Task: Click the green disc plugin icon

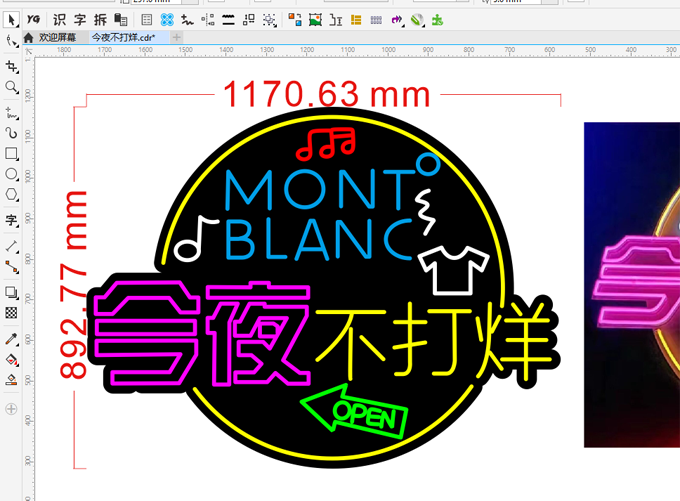Action: [x=417, y=20]
